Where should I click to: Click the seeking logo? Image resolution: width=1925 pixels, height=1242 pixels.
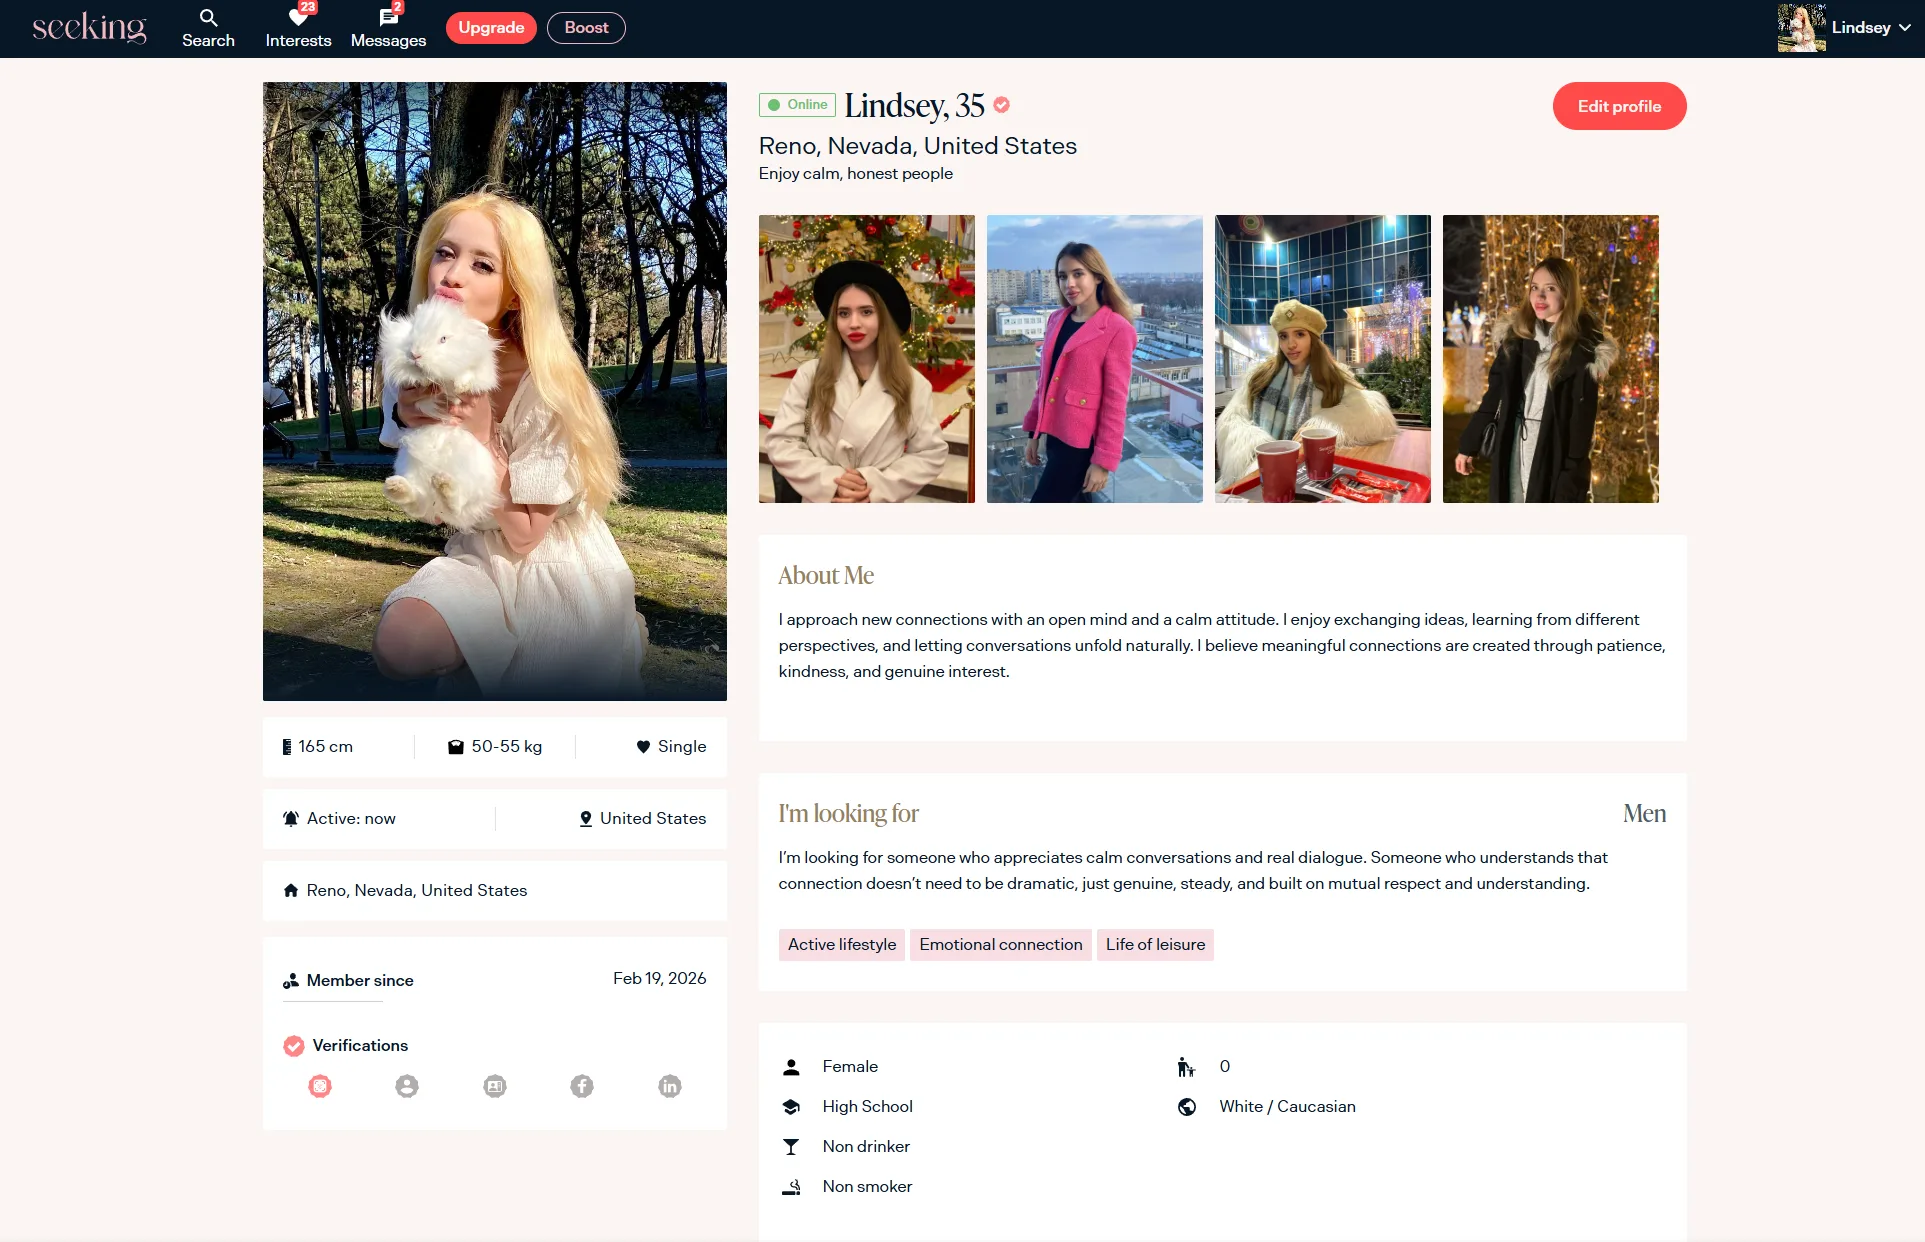pos(89,28)
